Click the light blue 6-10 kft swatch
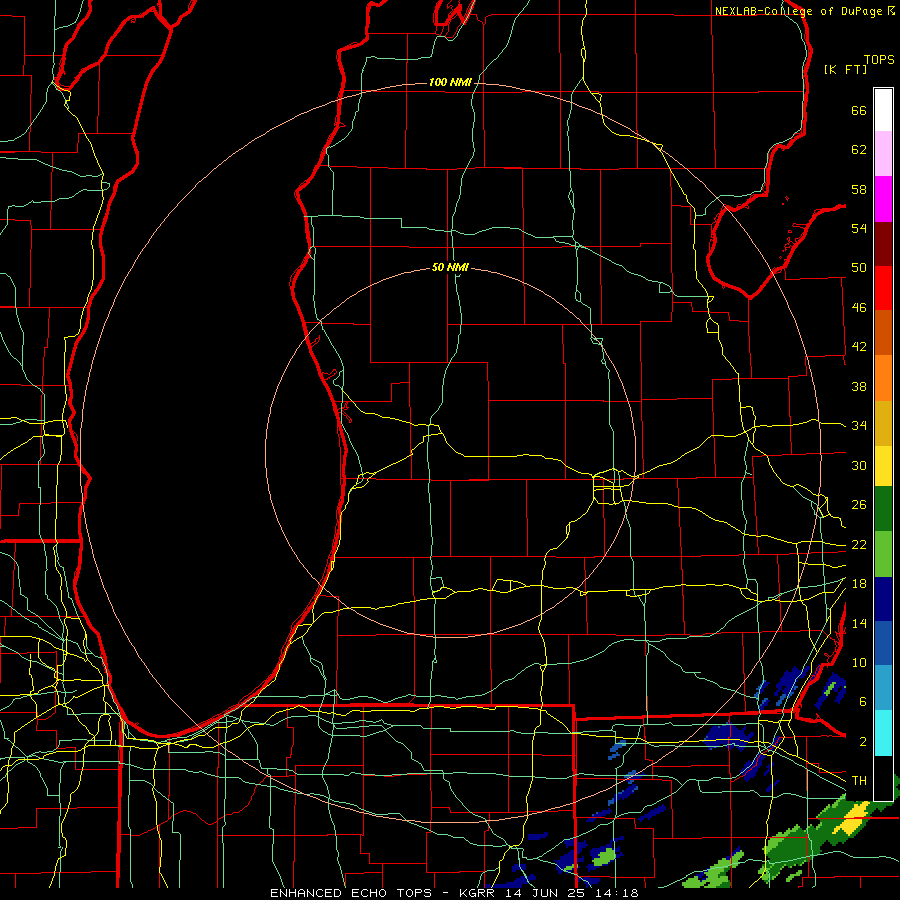The height and width of the screenshot is (900, 900). coord(883,688)
